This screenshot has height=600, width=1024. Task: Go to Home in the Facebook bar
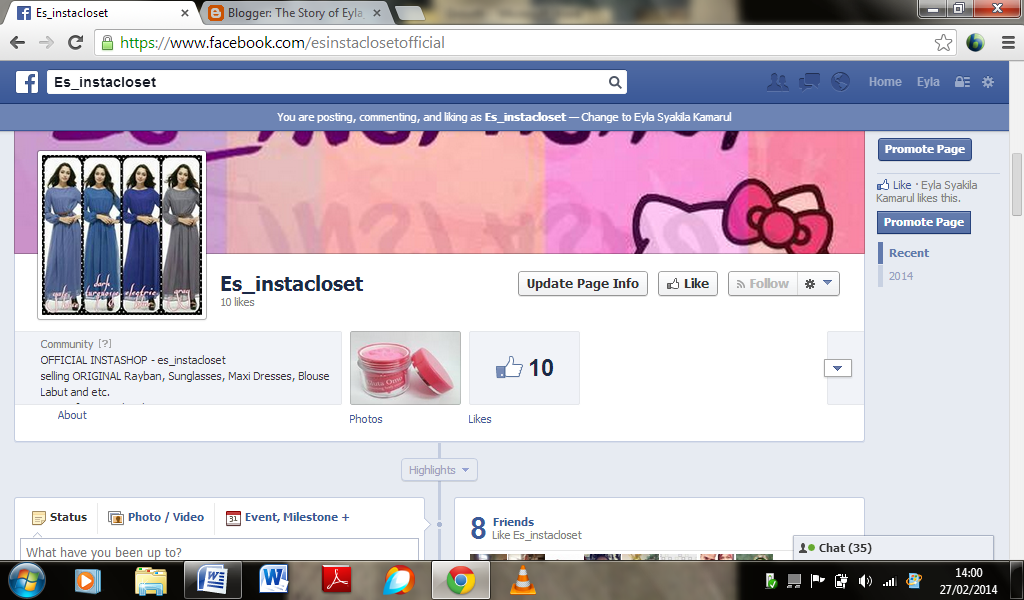[885, 82]
